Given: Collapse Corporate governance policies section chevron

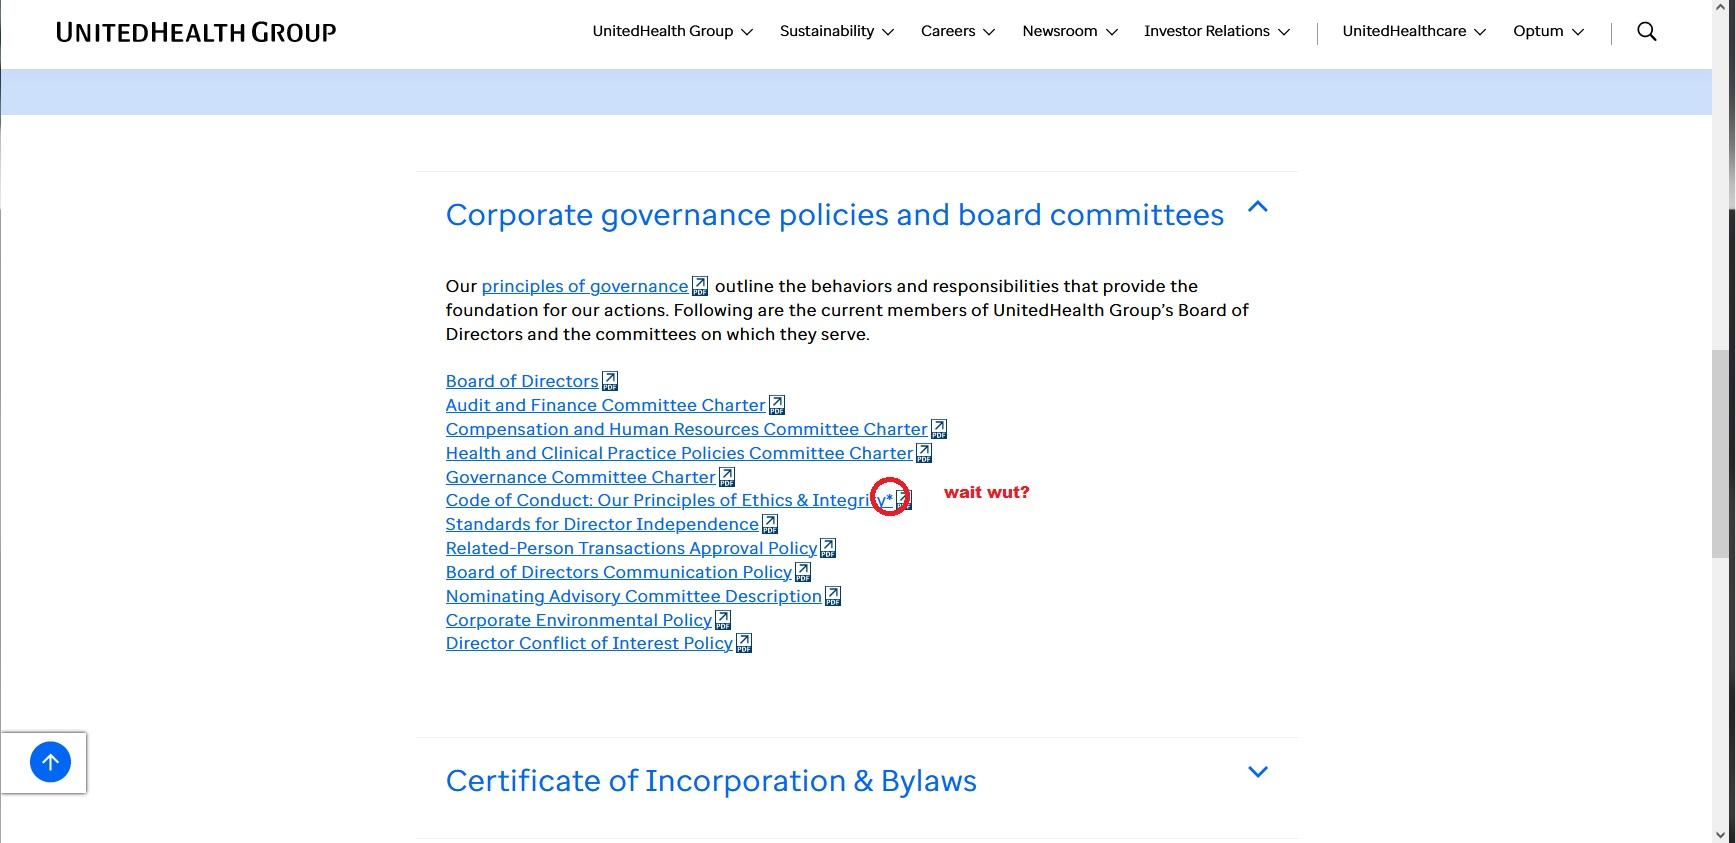Looking at the screenshot, I should point(1258,208).
